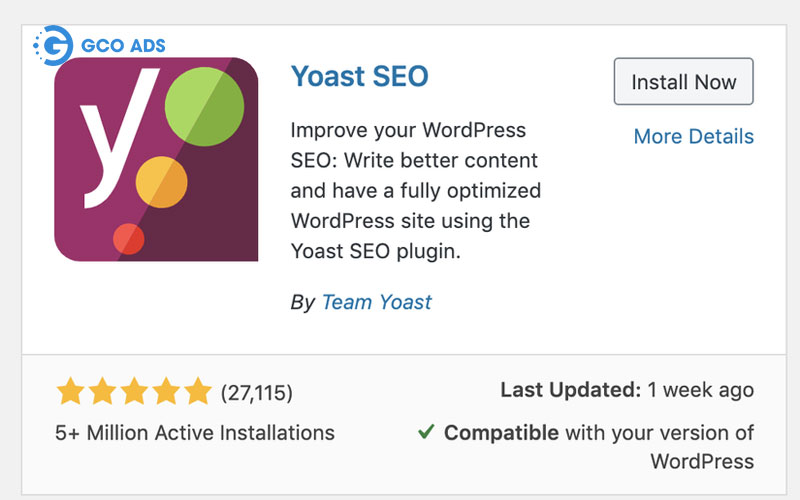
Task: Select the fourth rating star
Action: (x=166, y=391)
